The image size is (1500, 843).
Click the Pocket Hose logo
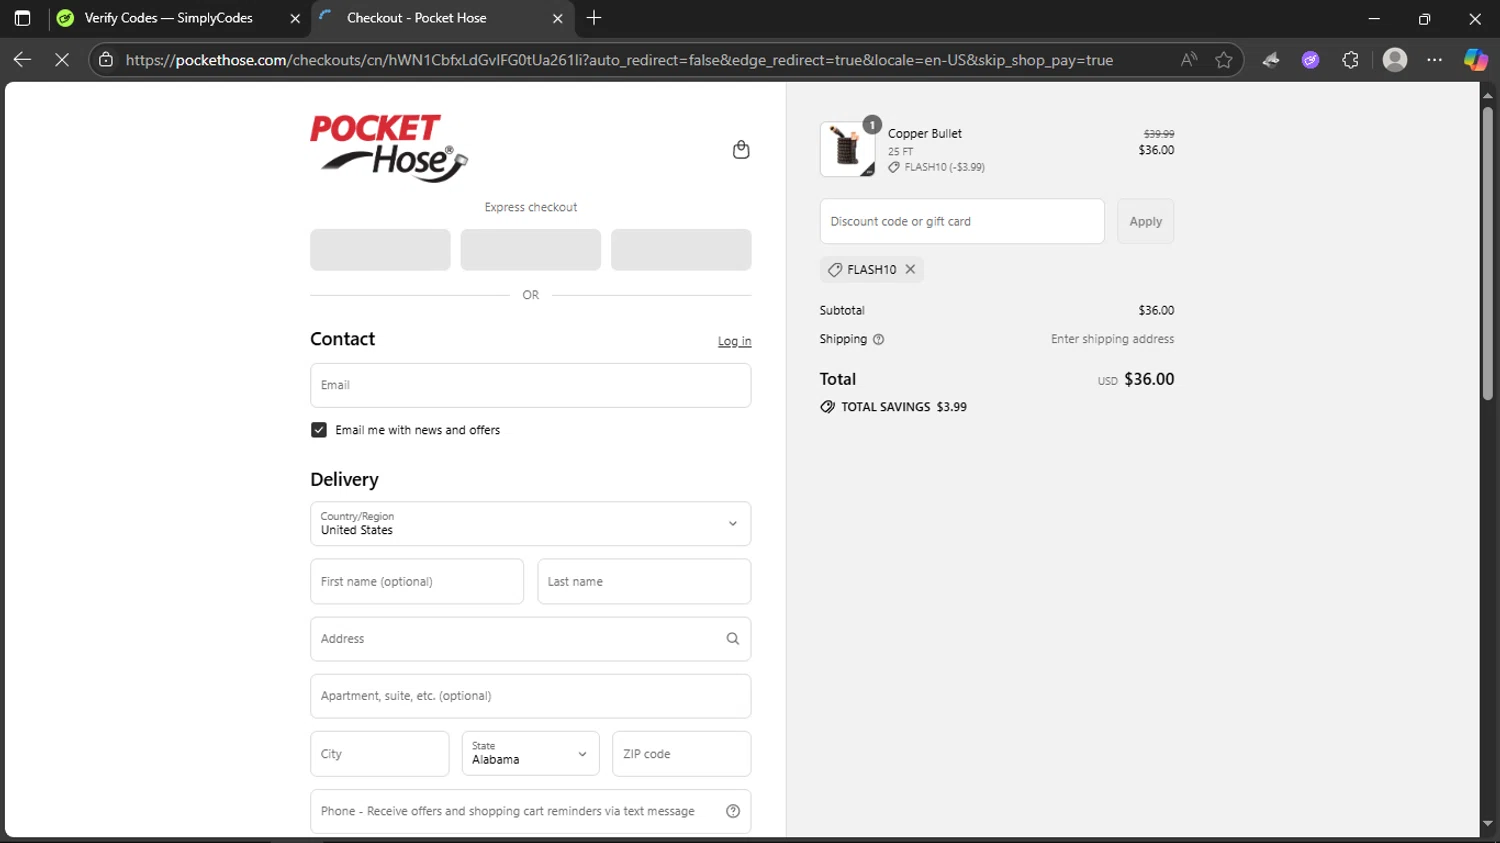[389, 148]
